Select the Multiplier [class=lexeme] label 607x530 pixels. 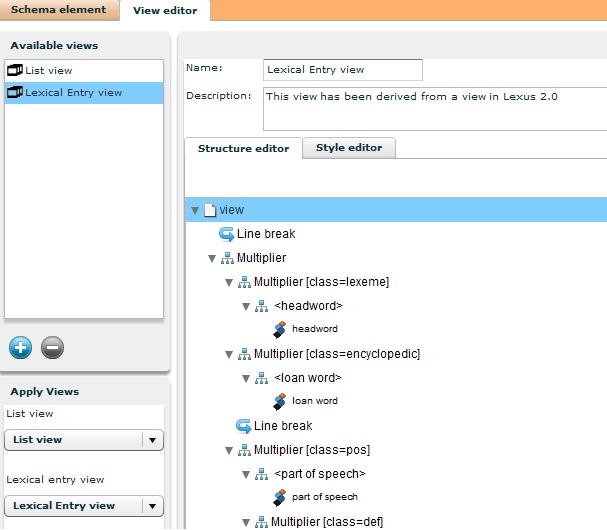tap(321, 282)
